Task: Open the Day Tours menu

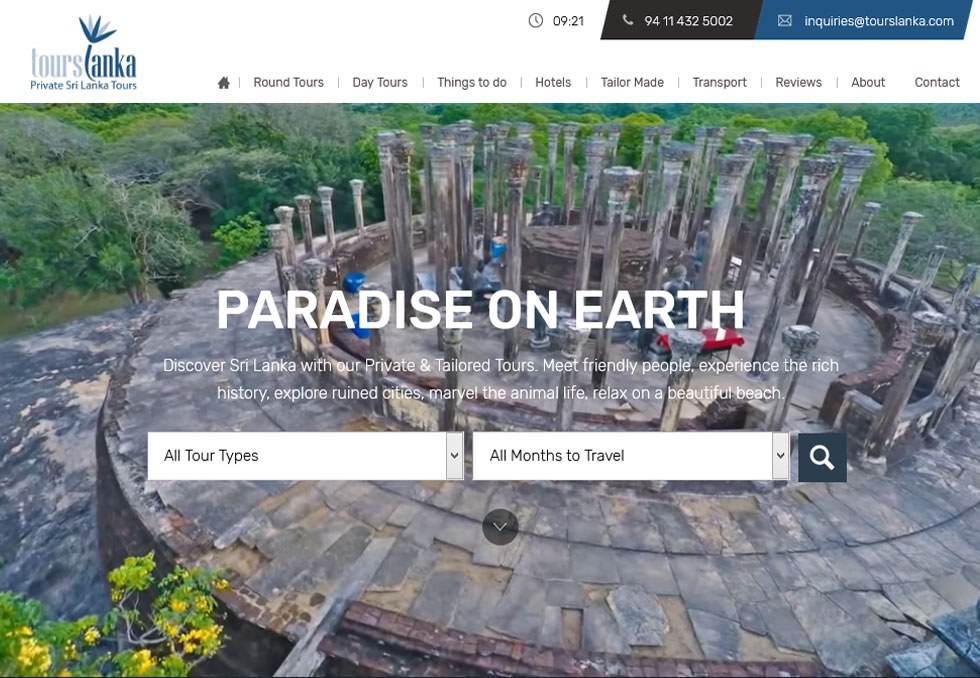Action: [380, 82]
